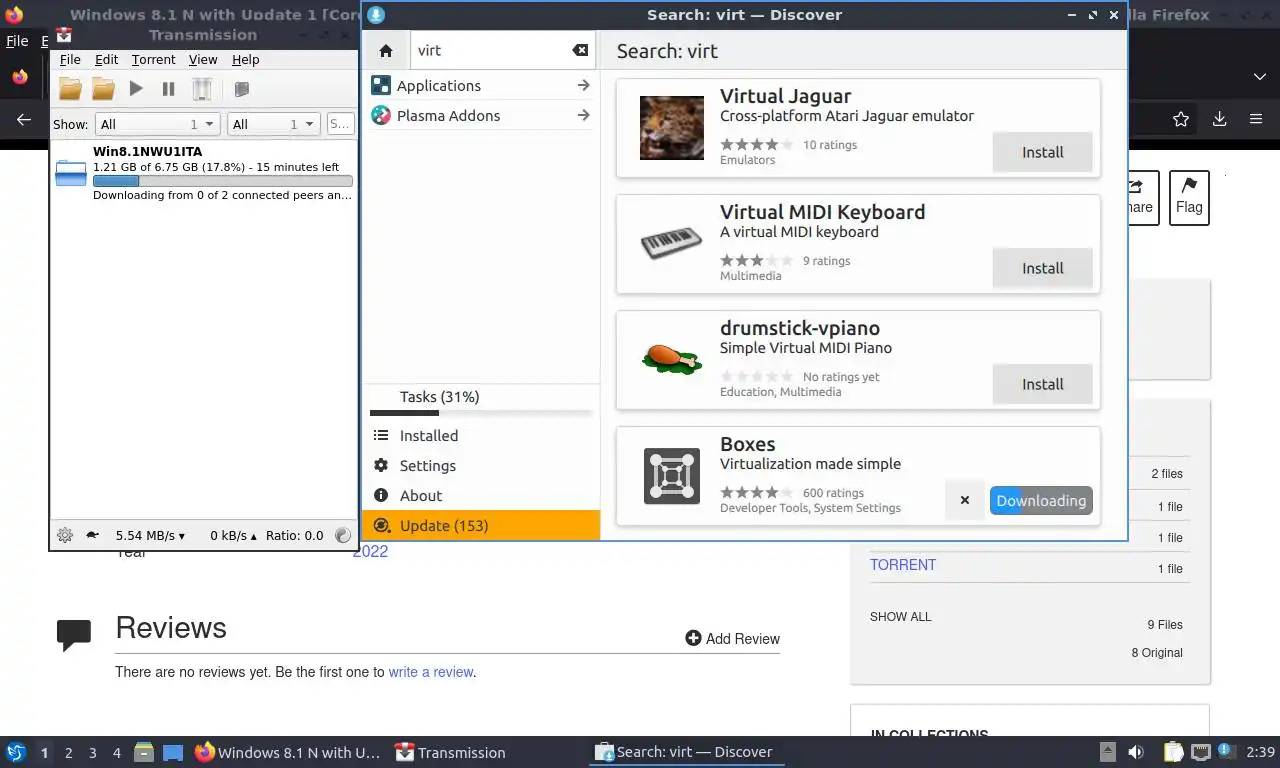This screenshot has height=768, width=1280.
Task: Open torrent properties icon in Transmission toolbar
Action: [x=241, y=89]
